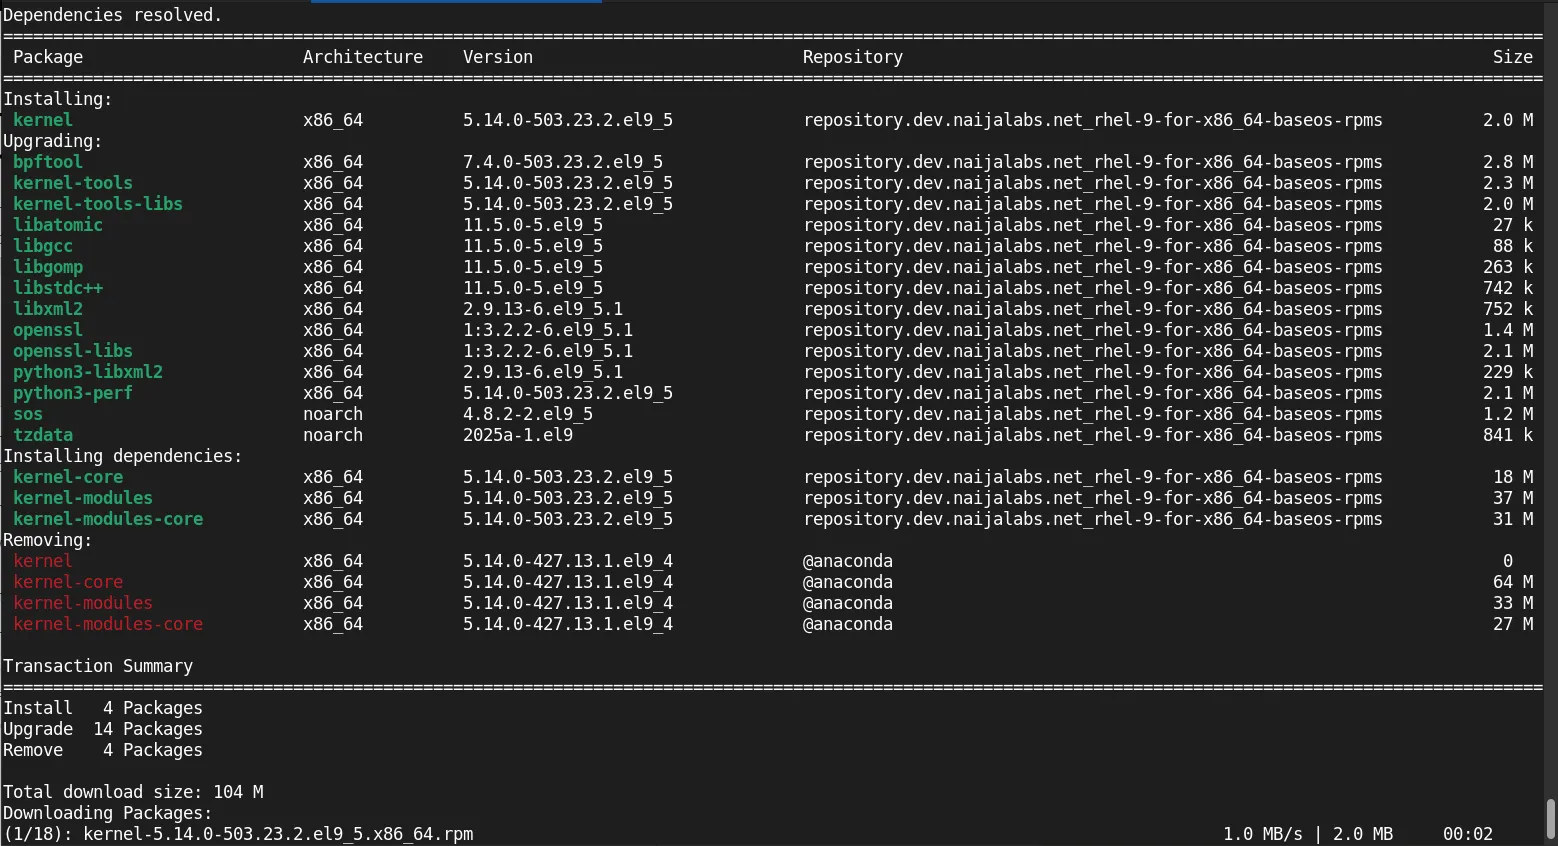Click the 'Transaction Summary' heading

tap(98, 666)
